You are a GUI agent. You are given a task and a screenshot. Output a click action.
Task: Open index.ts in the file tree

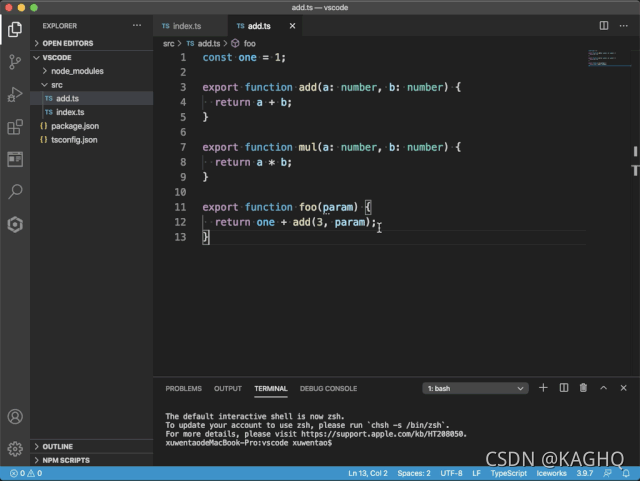pyautogui.click(x=92, y=112)
